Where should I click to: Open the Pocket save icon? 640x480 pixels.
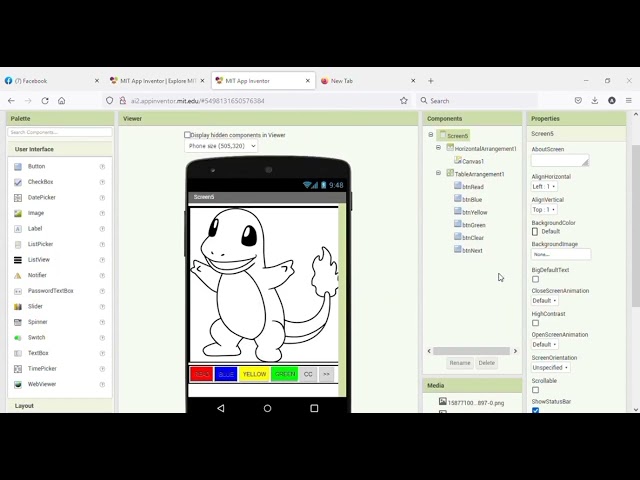(578, 100)
